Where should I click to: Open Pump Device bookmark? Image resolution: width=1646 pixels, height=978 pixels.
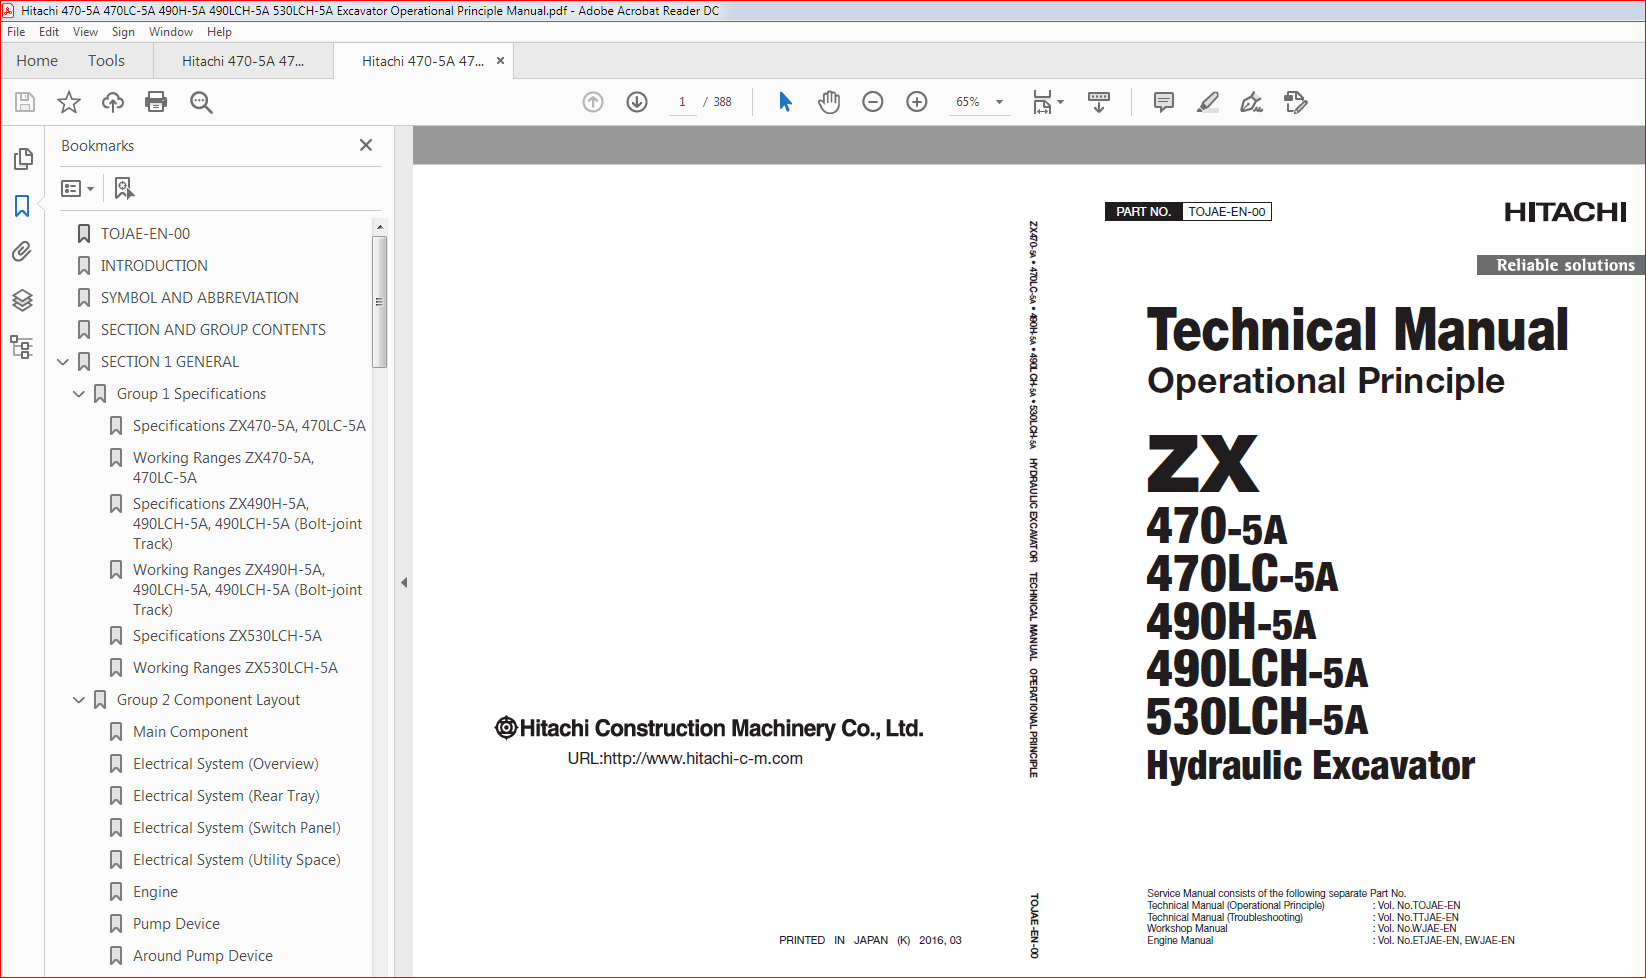(x=176, y=924)
